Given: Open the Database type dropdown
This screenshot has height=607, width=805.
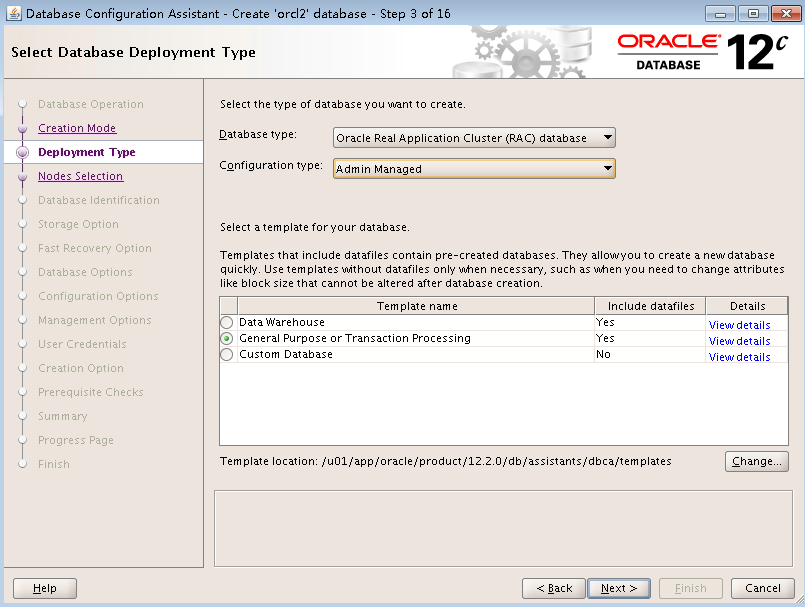Looking at the screenshot, I should click(x=474, y=138).
